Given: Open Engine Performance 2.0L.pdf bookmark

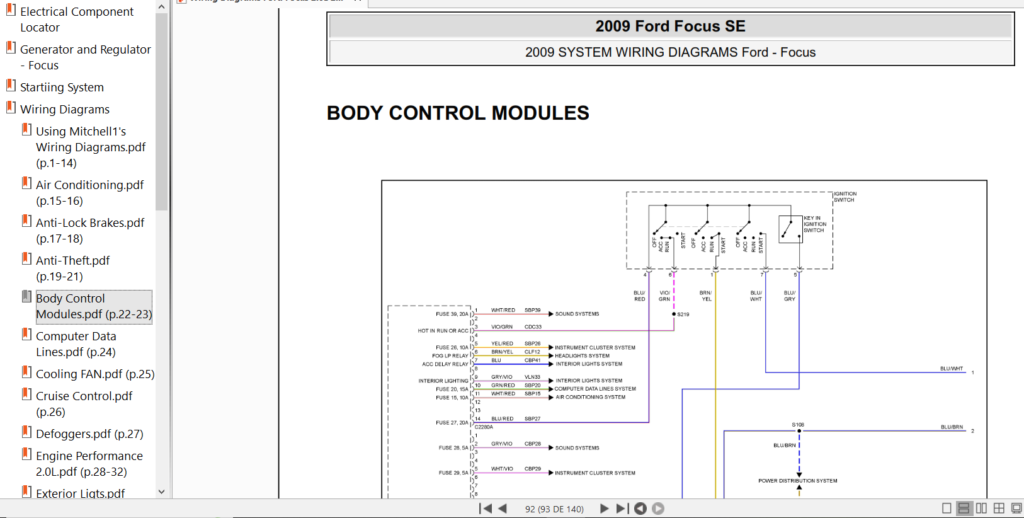Looking at the screenshot, I should point(89,464).
